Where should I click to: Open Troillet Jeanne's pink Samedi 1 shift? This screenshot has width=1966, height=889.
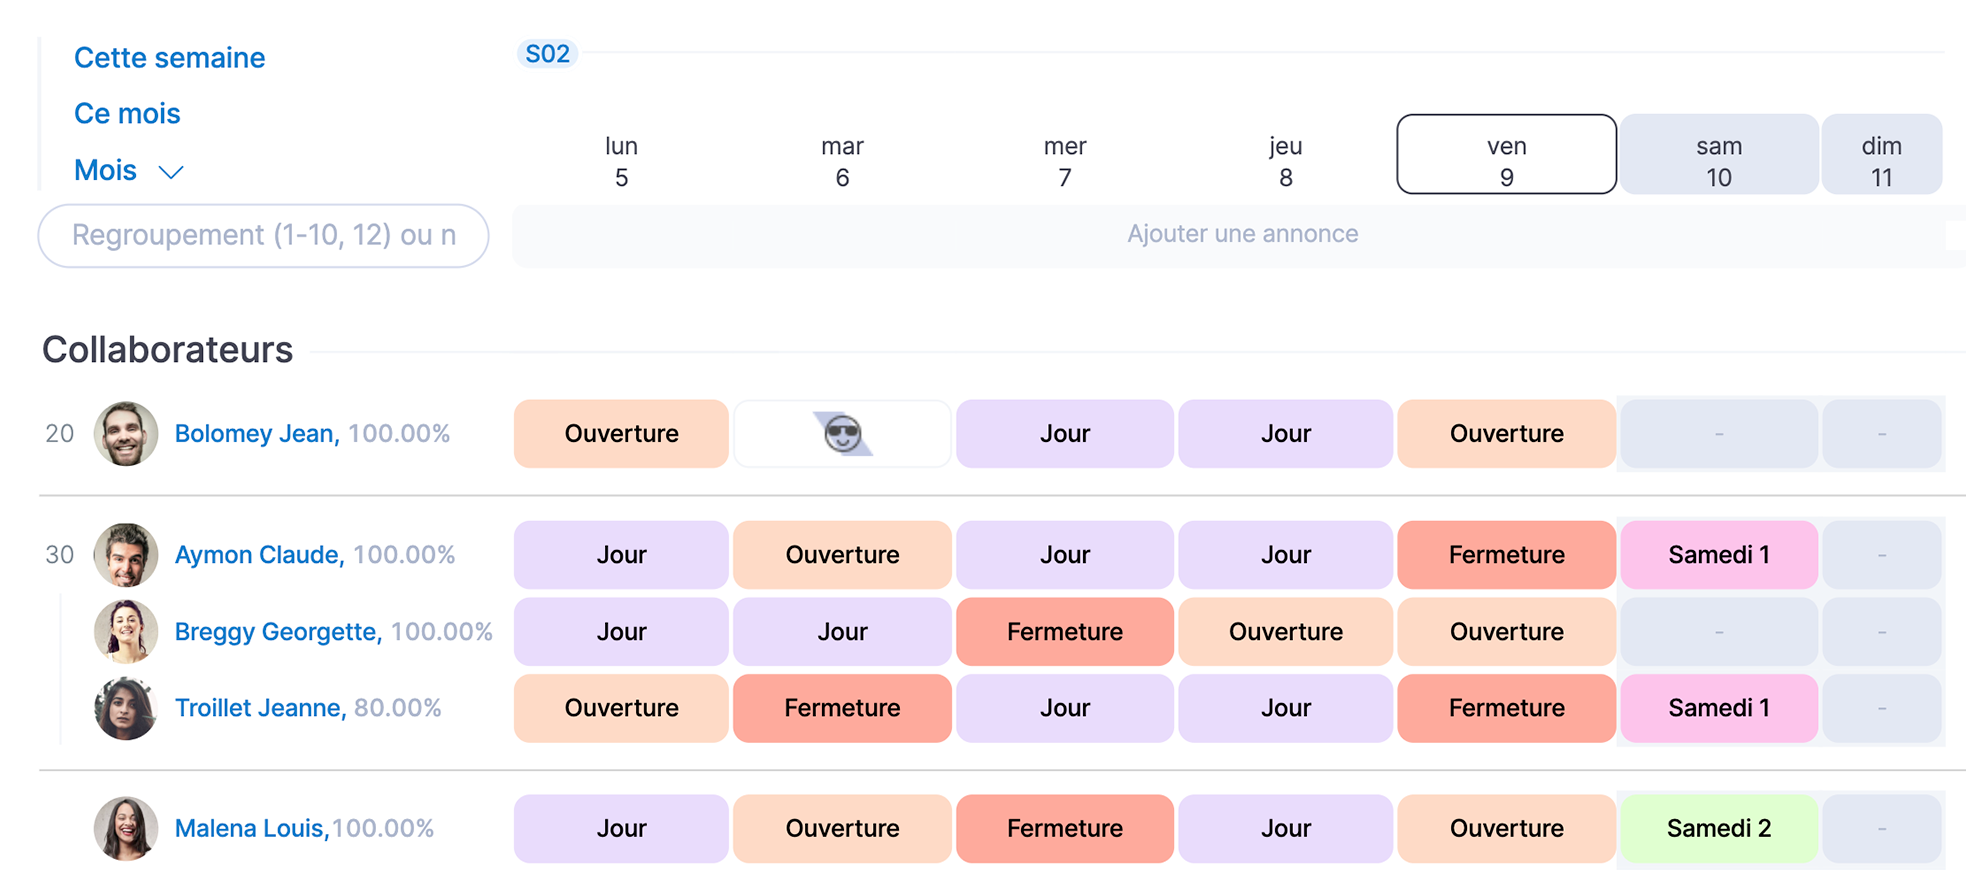1718,708
